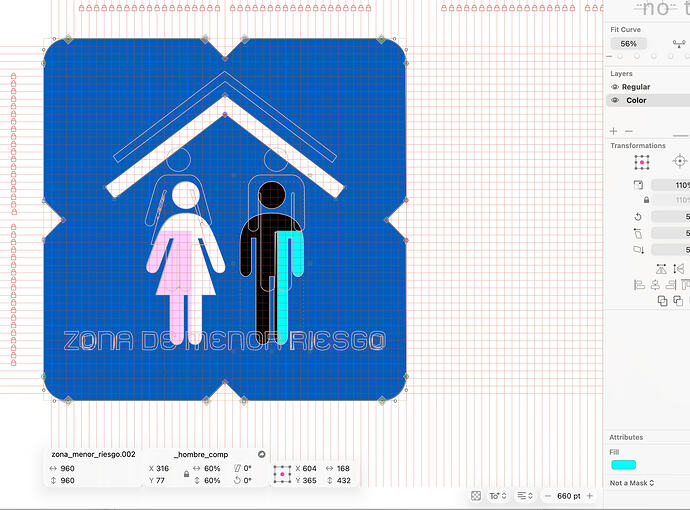
Task: Align selection to the left edge
Action: 639,285
